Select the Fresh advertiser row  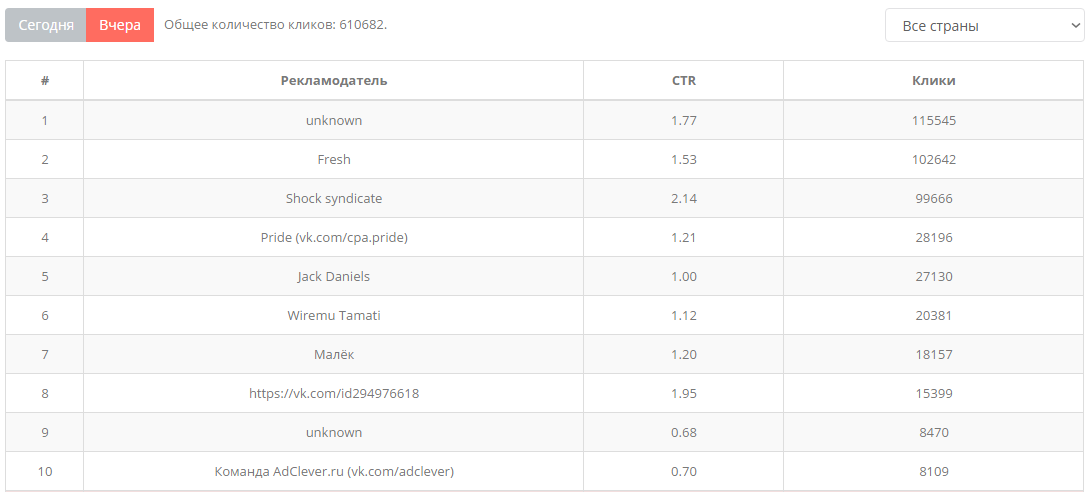pyautogui.click(x=545, y=159)
